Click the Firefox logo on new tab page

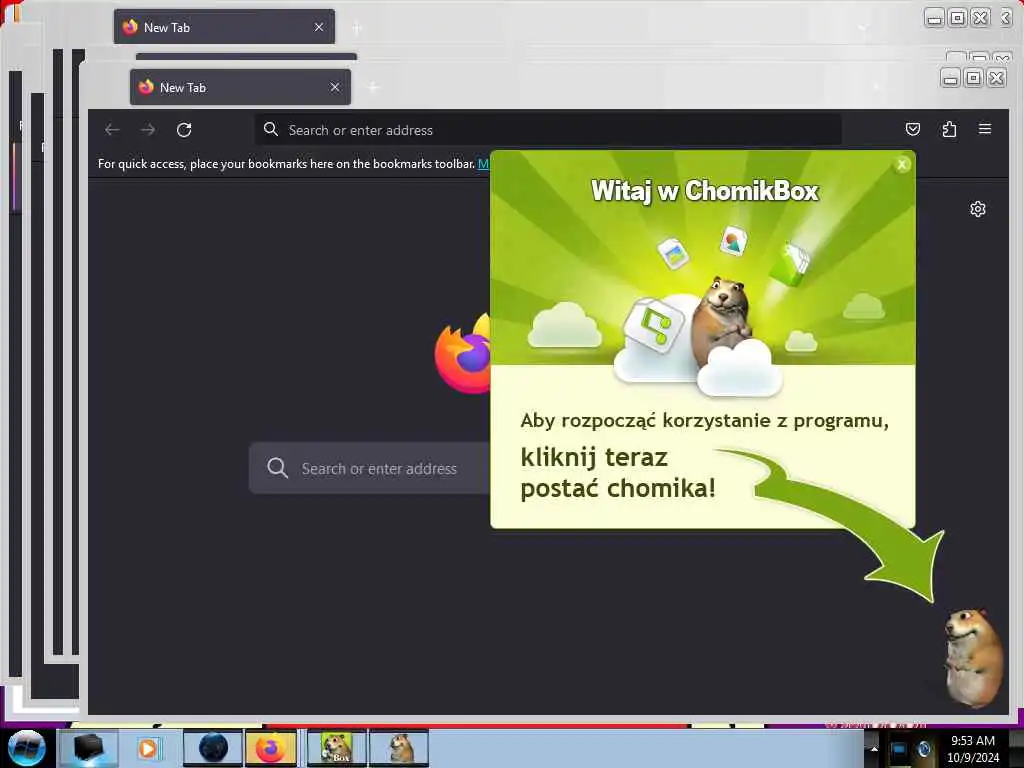tap(463, 353)
